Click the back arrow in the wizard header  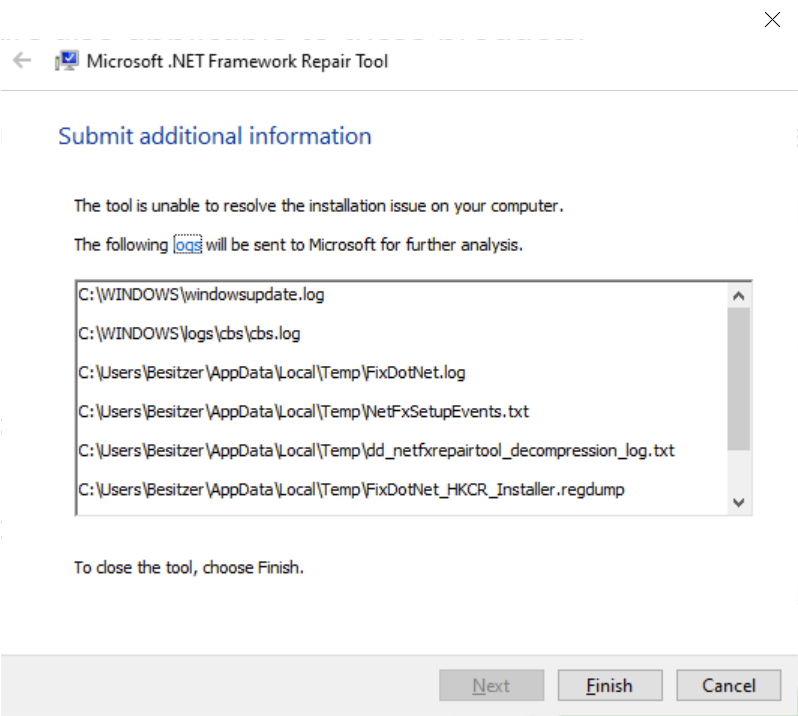click(22, 61)
